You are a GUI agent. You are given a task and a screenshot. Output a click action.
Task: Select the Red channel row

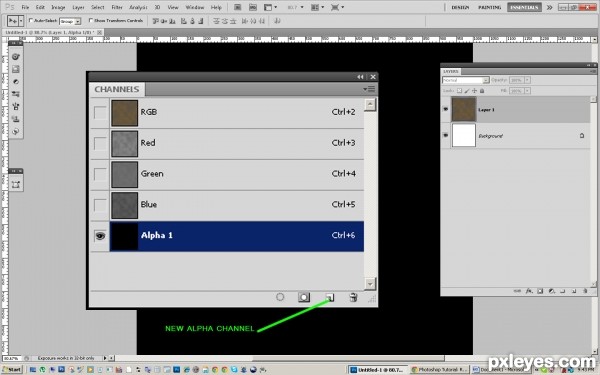pyautogui.click(x=236, y=143)
